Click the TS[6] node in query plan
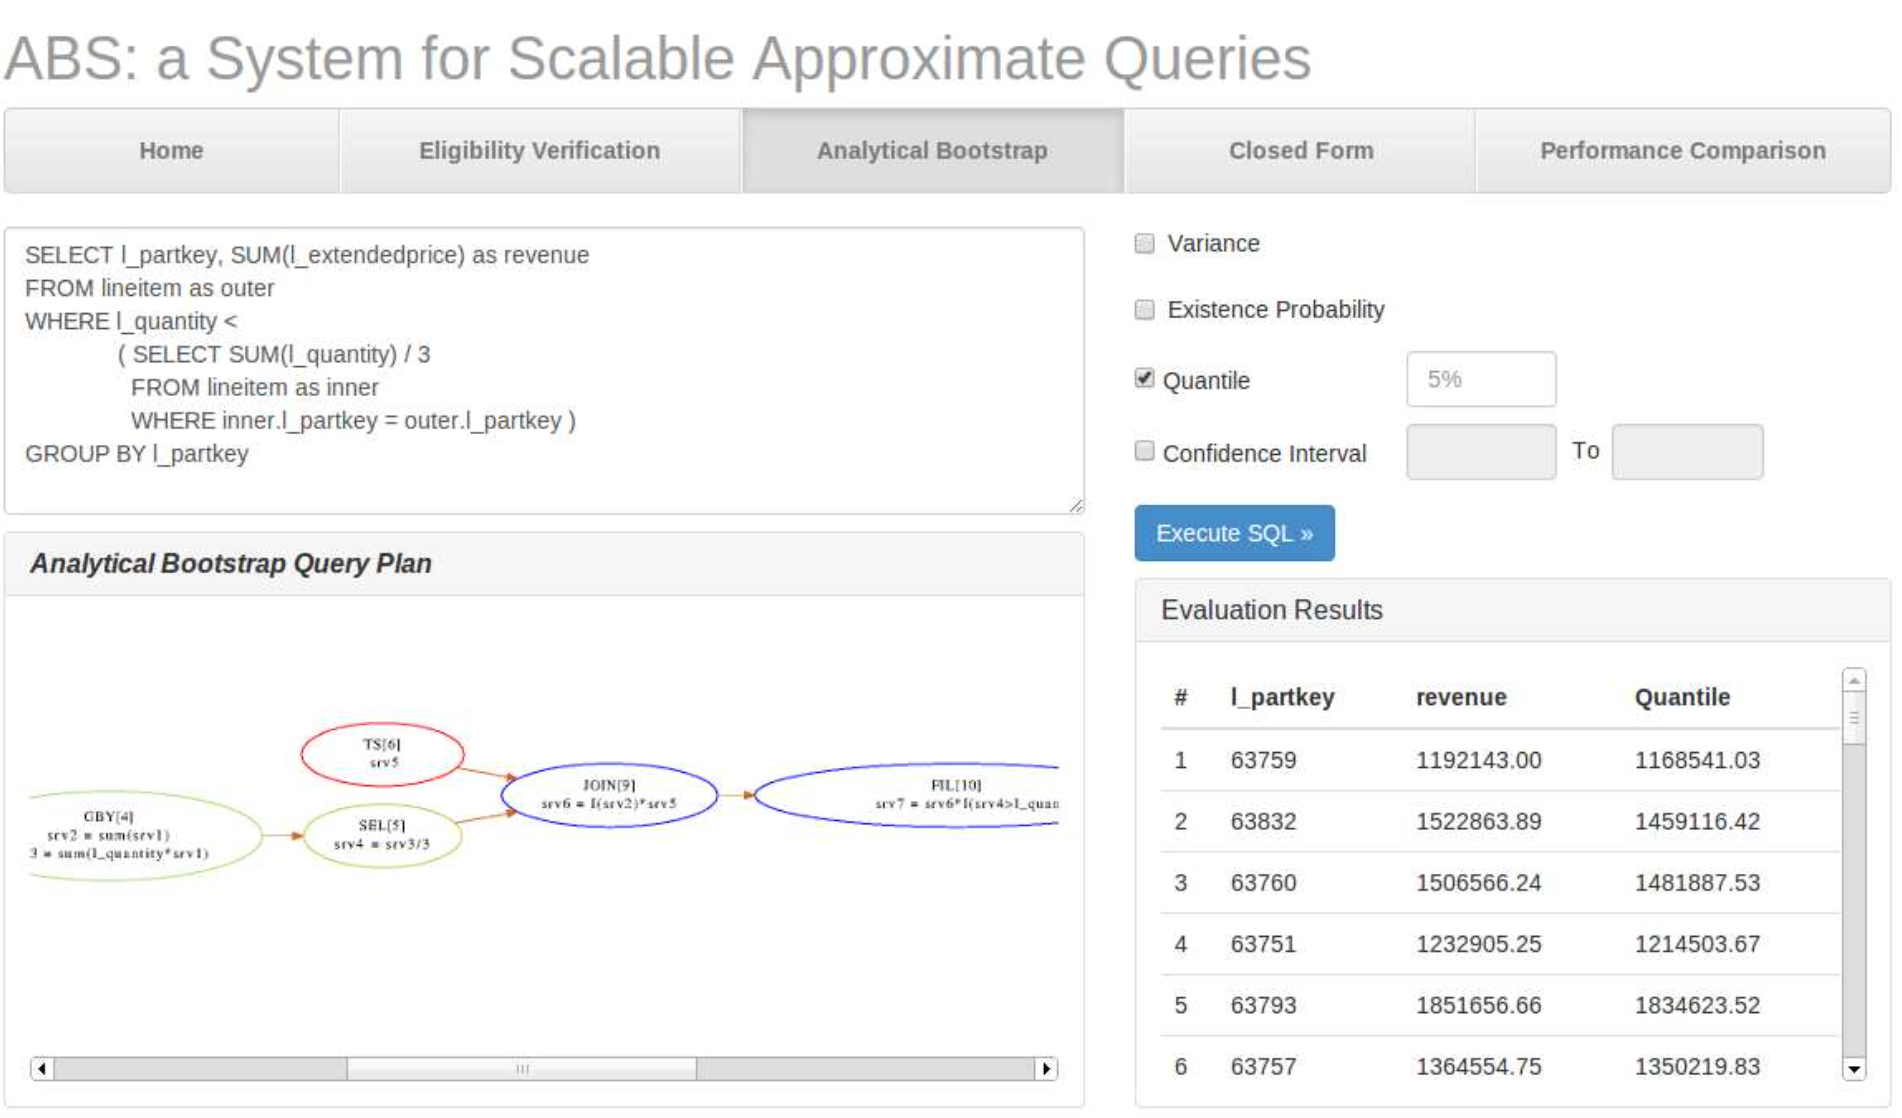The image size is (1902, 1118). point(382,754)
